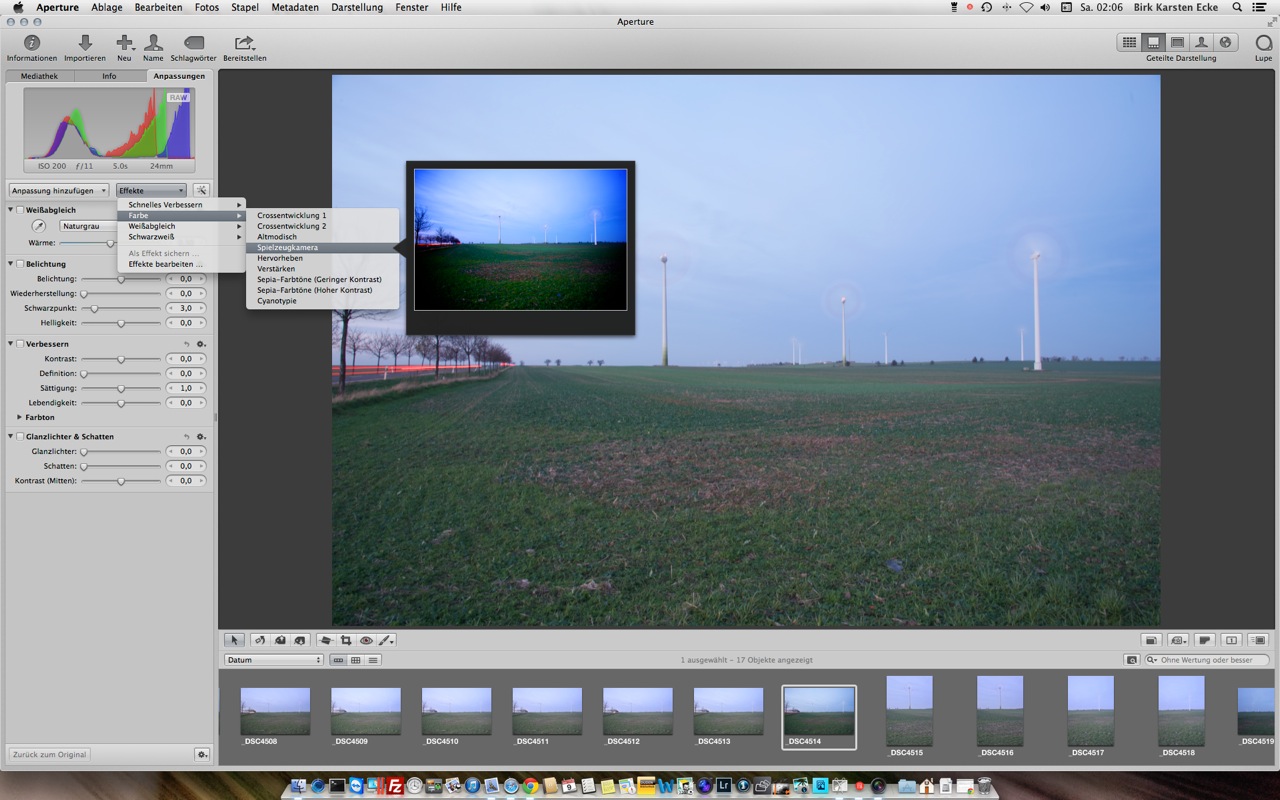Select the arrow selection tool
Viewport: 1280px width, 800px height.
pyautogui.click(x=234, y=640)
